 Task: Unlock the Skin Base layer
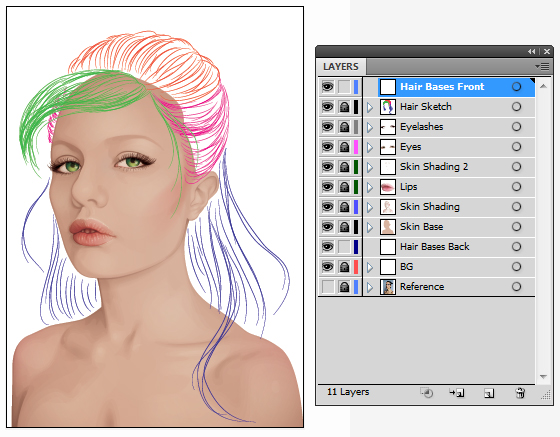click(x=344, y=227)
